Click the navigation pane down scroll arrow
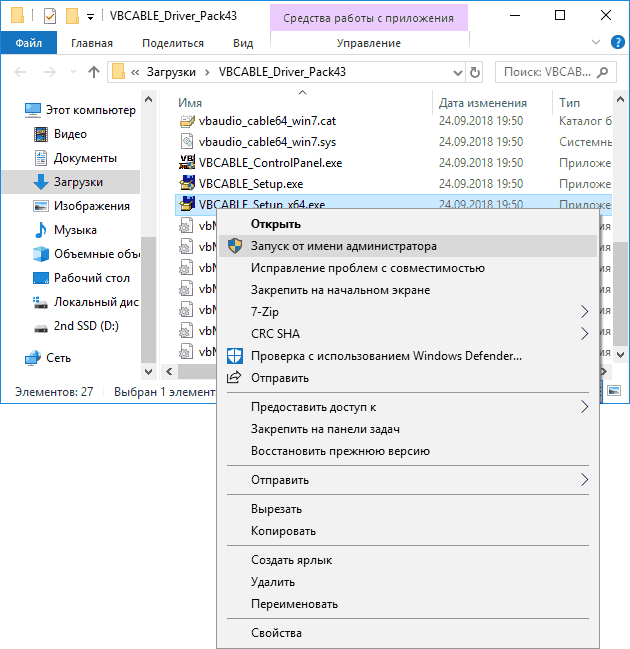The height and width of the screenshot is (649, 630). click(148, 371)
